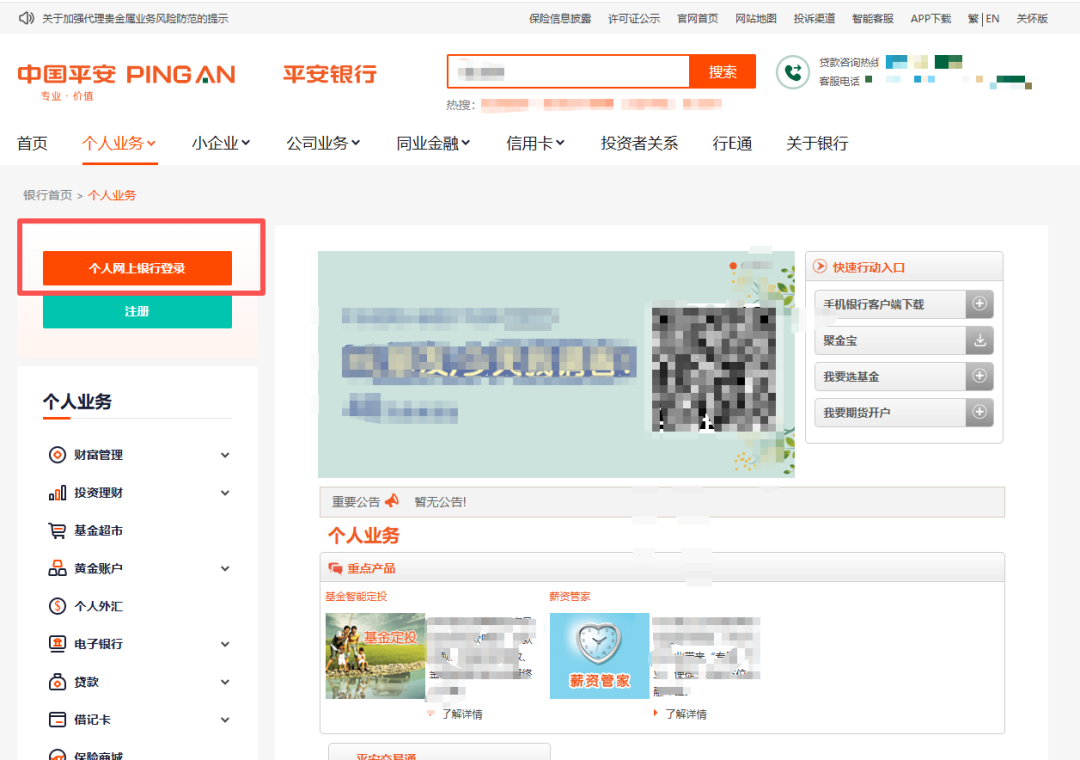Screen dimensions: 1080x760
Task: Click the 贷款 money bag icon
Action: coord(57,681)
